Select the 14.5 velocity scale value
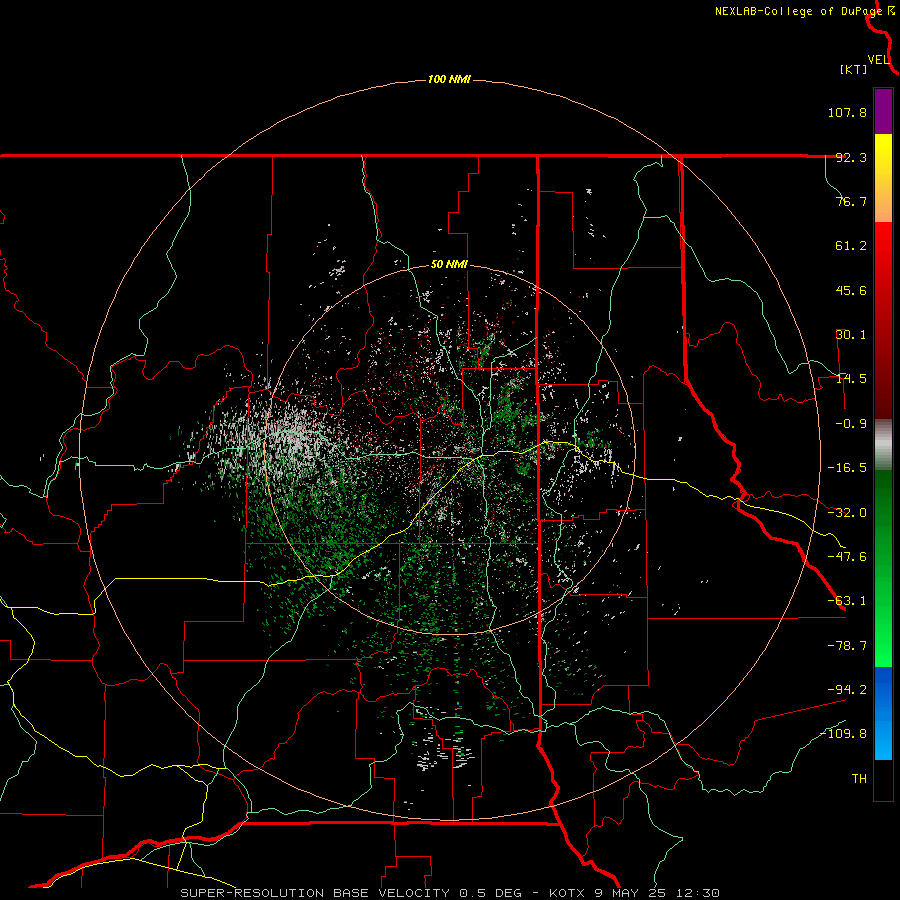Viewport: 900px width, 900px height. (851, 379)
